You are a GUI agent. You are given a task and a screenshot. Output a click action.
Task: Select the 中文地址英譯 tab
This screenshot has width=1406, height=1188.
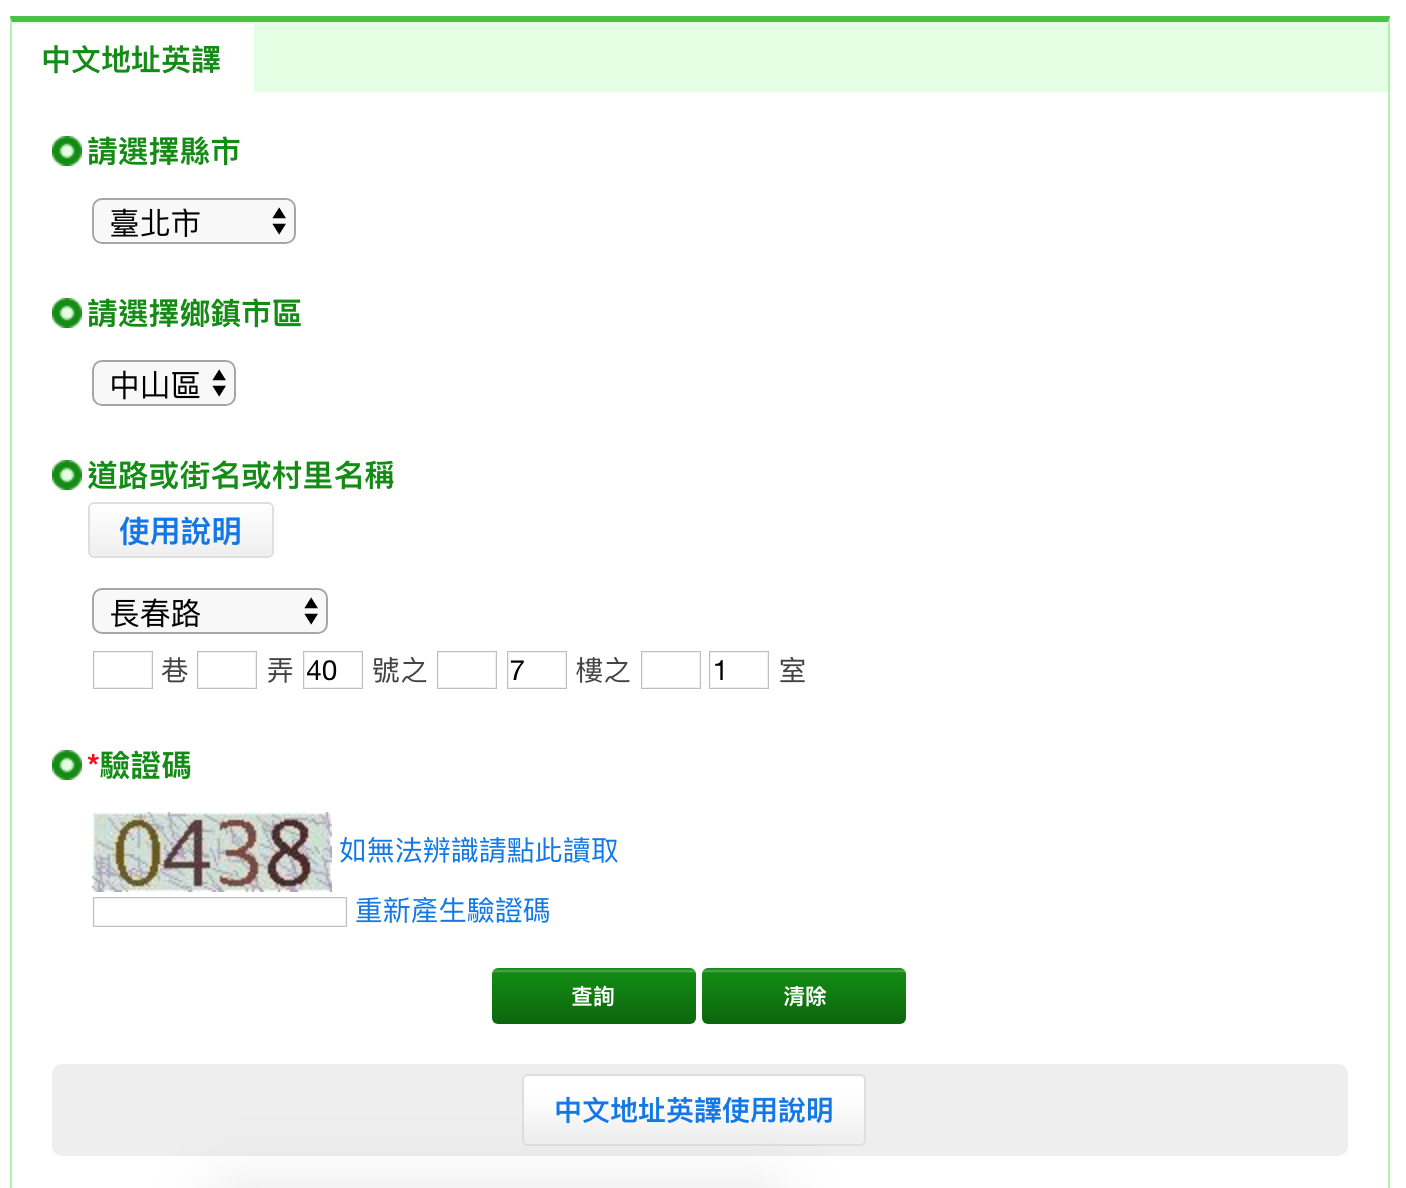132,59
